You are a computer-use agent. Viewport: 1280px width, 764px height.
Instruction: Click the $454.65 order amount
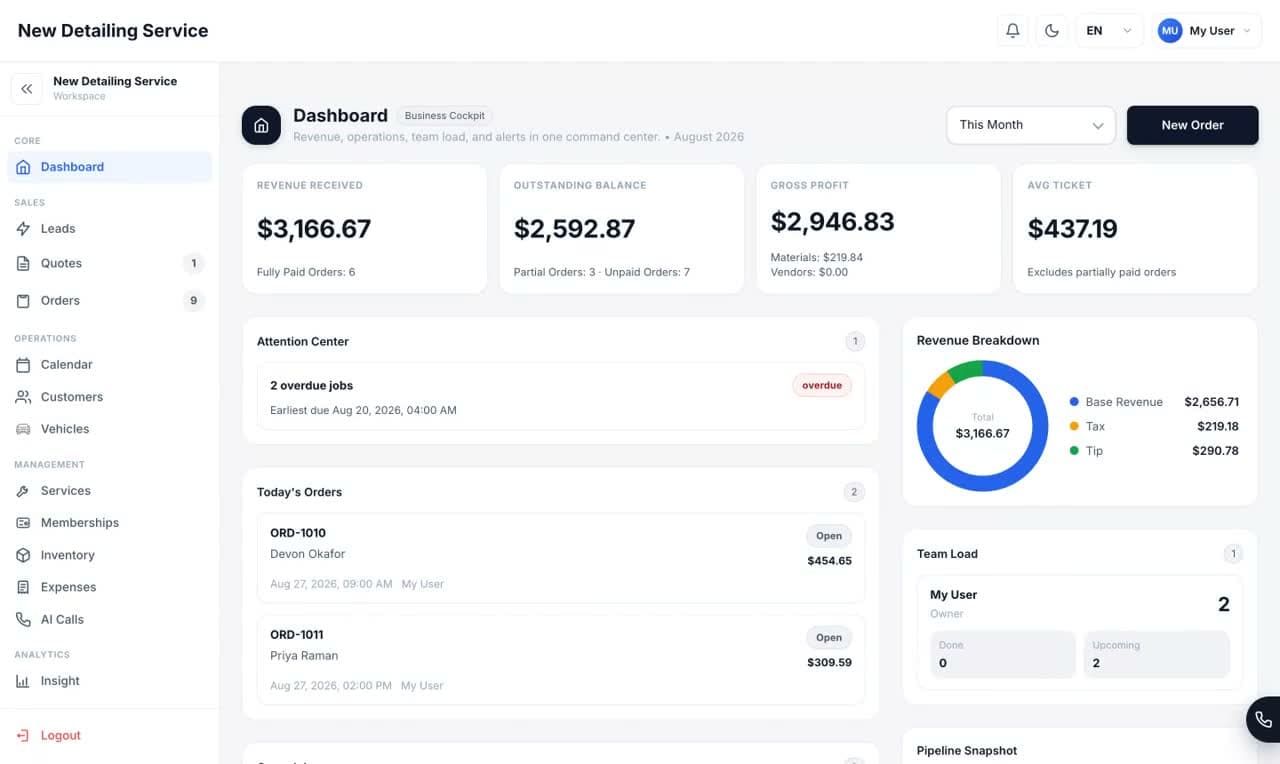point(829,561)
